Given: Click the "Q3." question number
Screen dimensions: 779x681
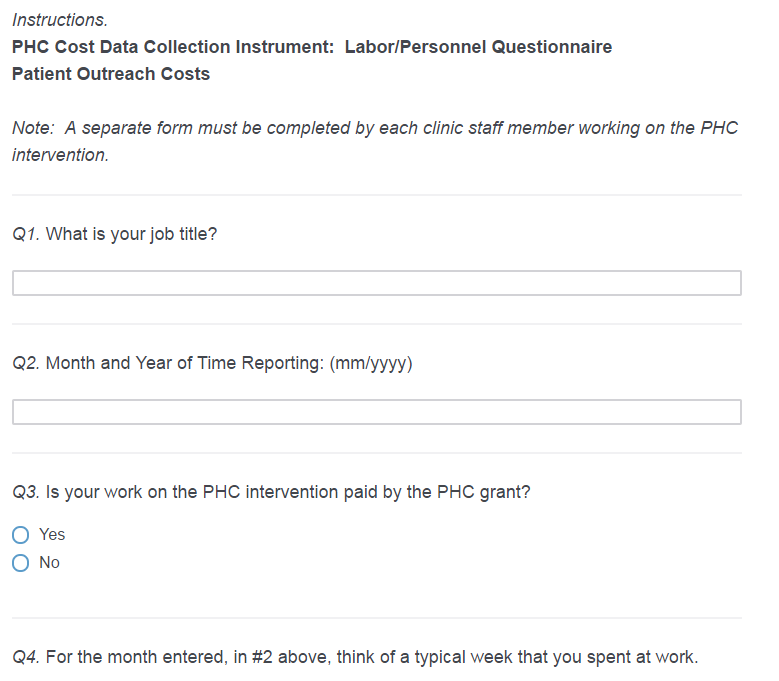Looking at the screenshot, I should 27,492.
